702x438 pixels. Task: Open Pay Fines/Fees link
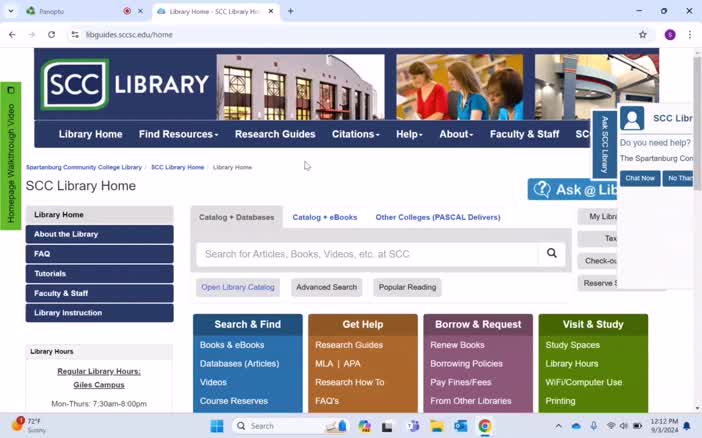(461, 382)
